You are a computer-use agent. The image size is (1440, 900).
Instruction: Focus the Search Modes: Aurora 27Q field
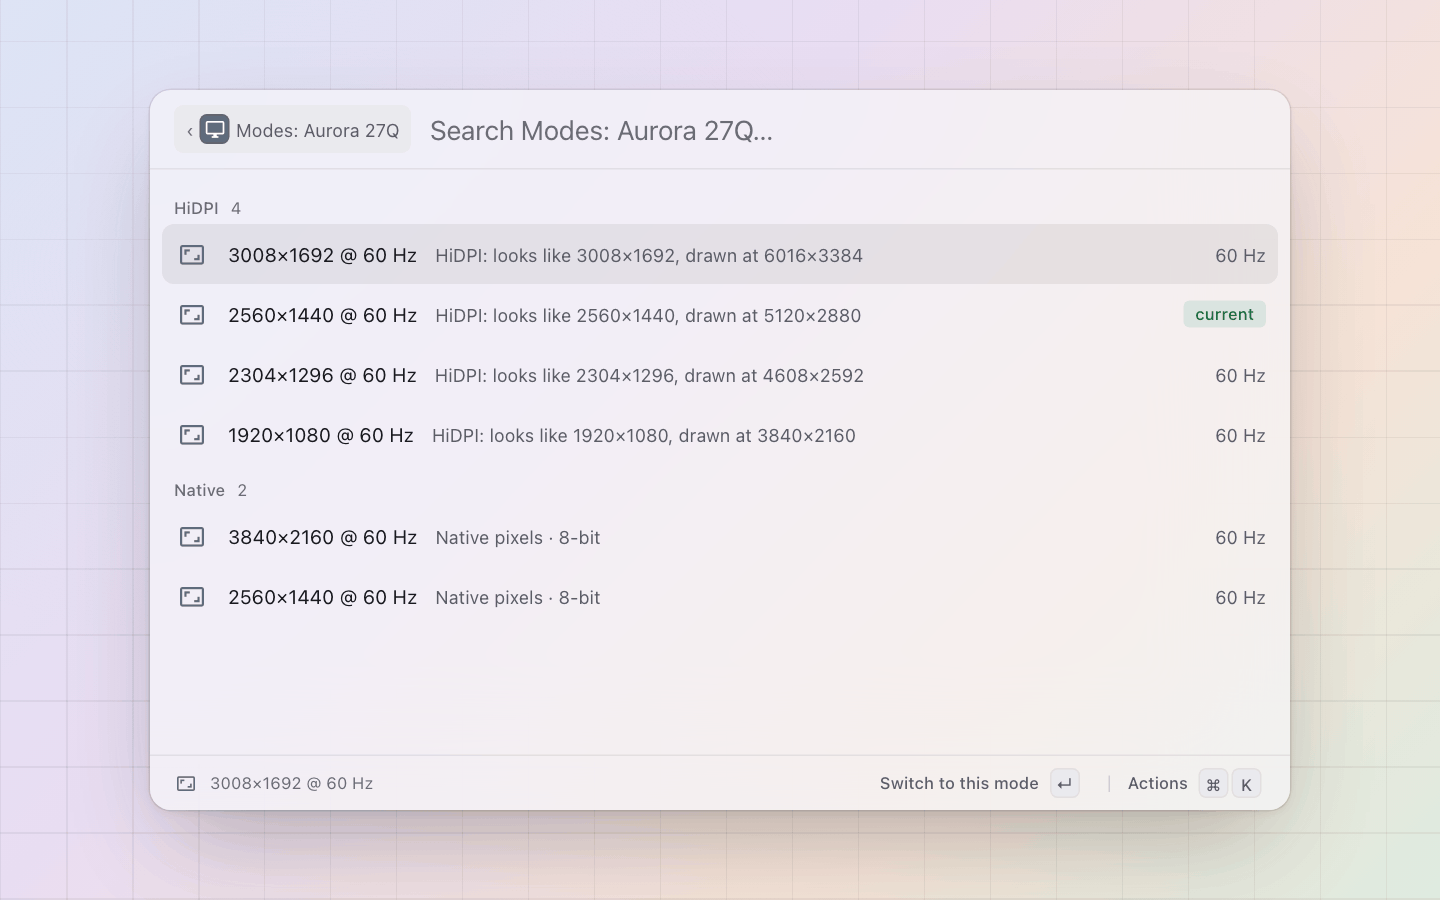tap(848, 131)
